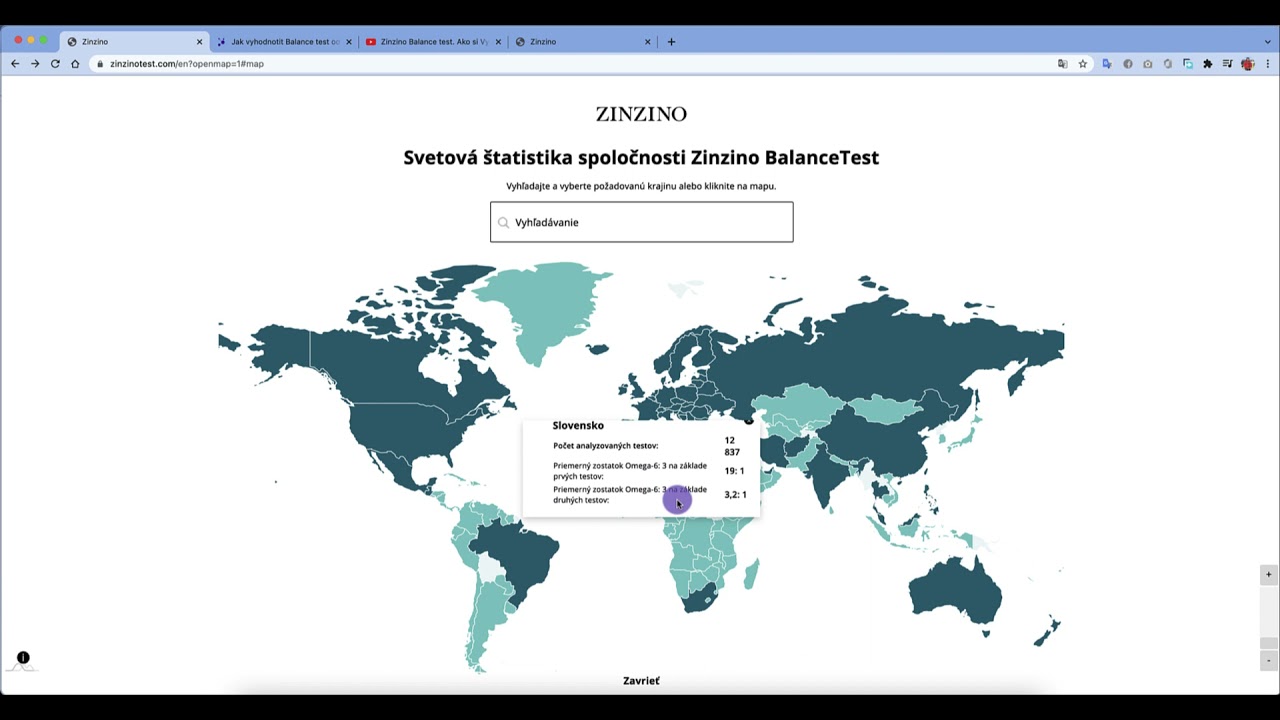Zoom out the map with minus

1269,661
